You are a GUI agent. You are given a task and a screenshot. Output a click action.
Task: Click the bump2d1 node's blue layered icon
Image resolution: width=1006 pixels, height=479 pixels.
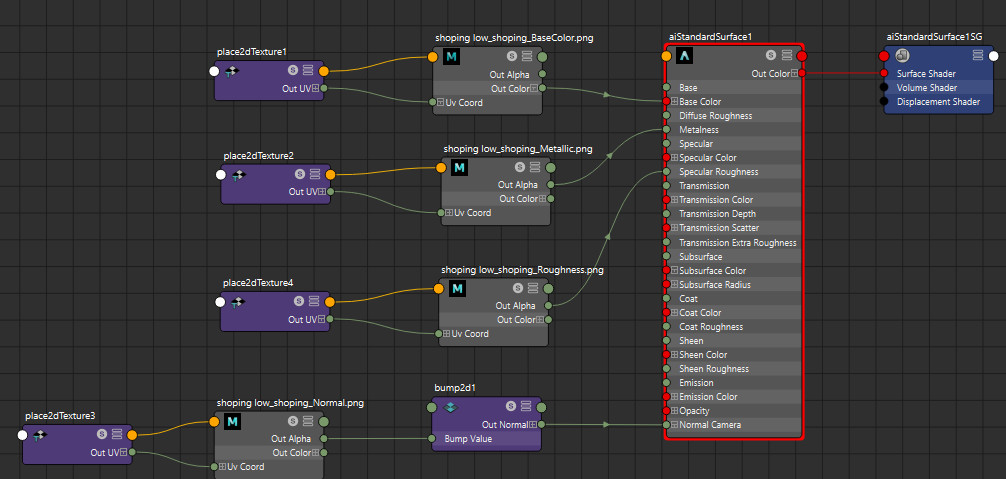[452, 407]
